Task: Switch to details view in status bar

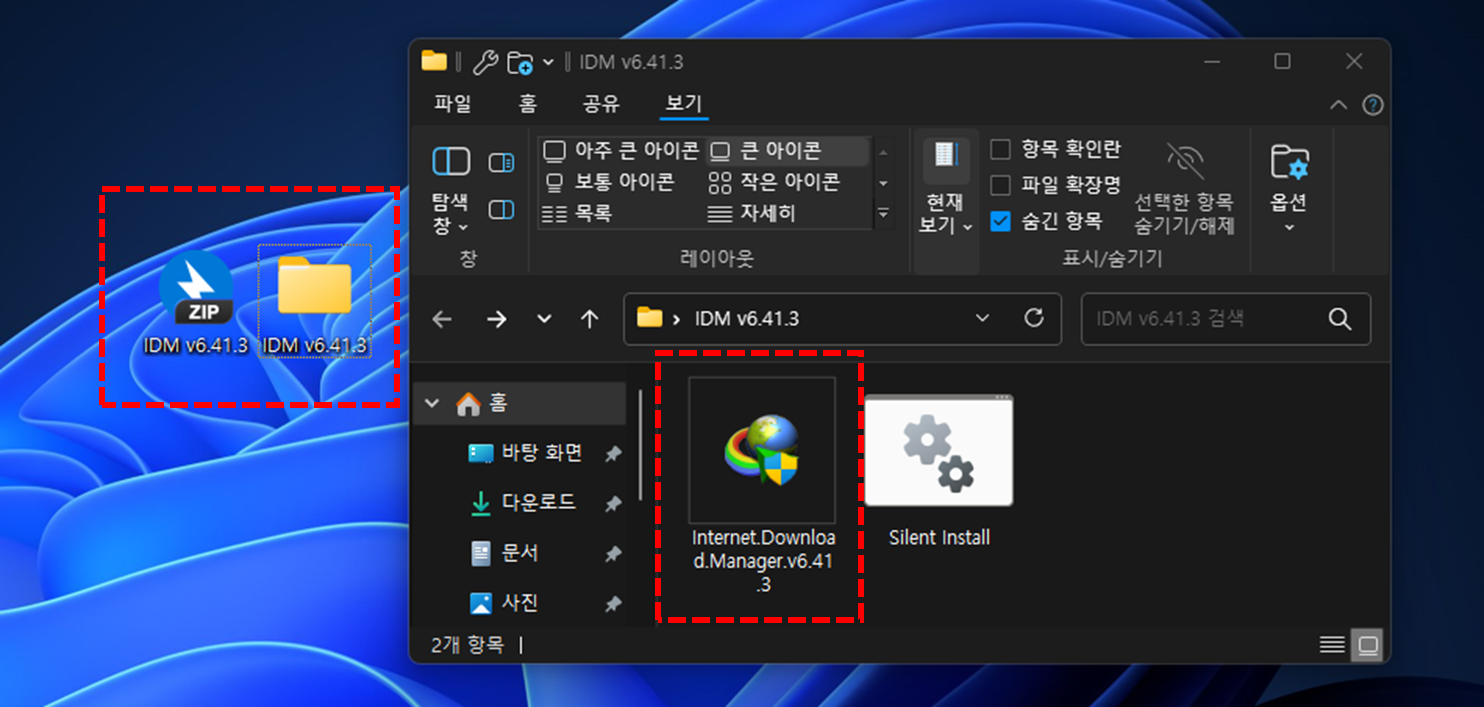Action: coord(1332,645)
